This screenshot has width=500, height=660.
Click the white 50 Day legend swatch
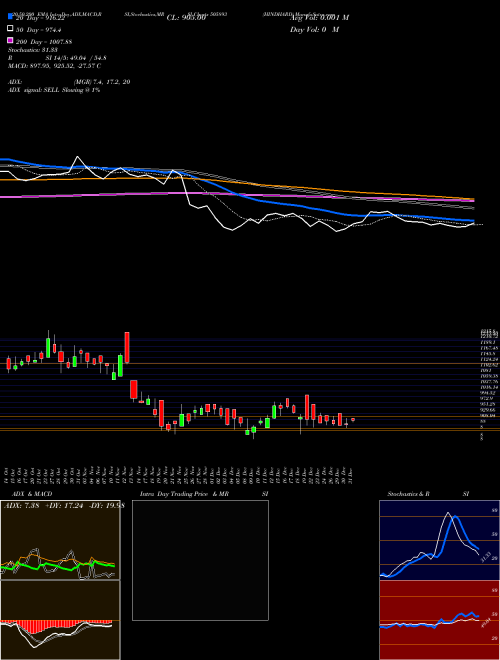(x=11, y=29)
